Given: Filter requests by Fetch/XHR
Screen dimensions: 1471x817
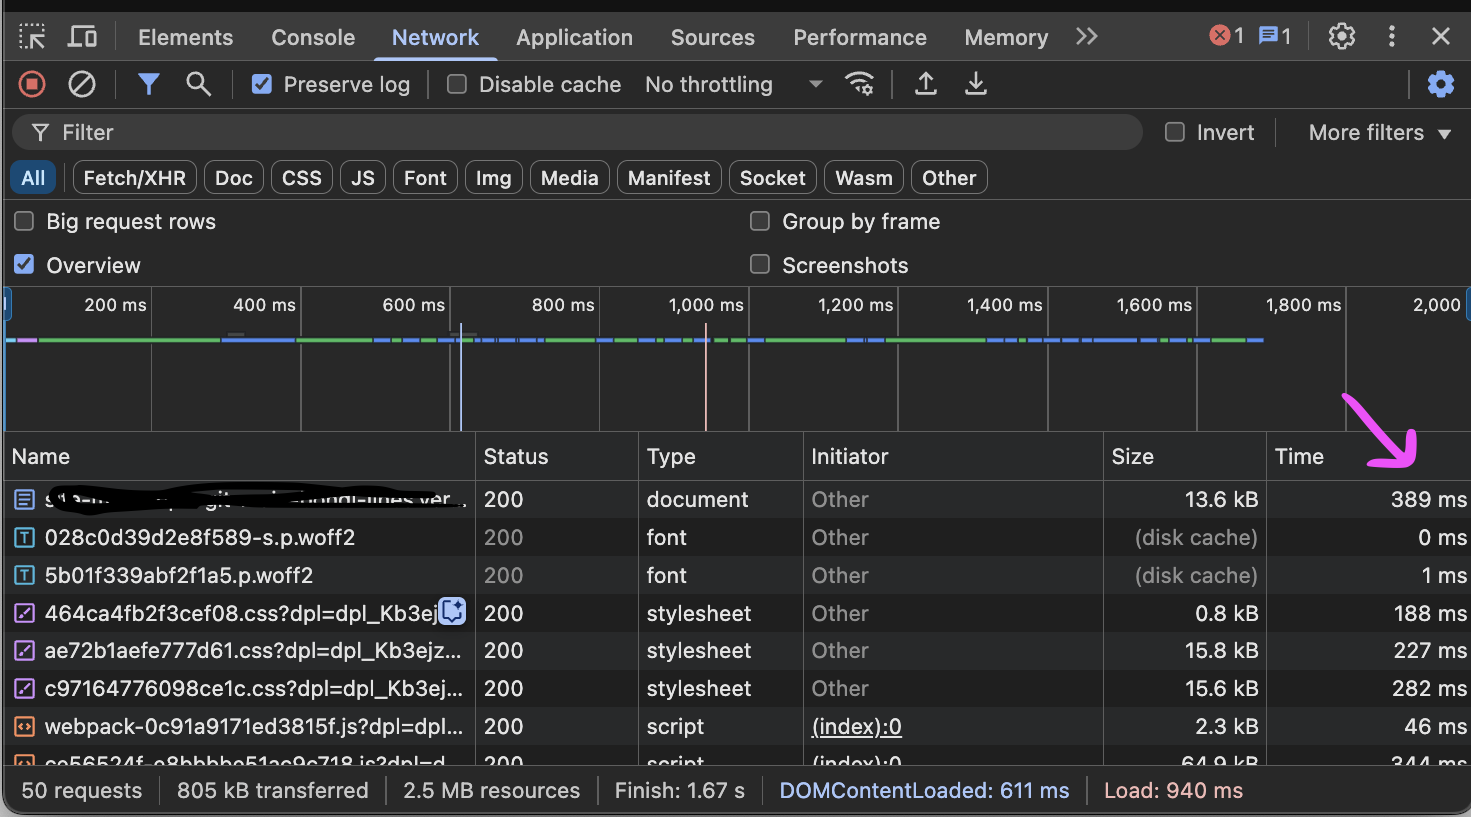Looking at the screenshot, I should [x=134, y=178].
